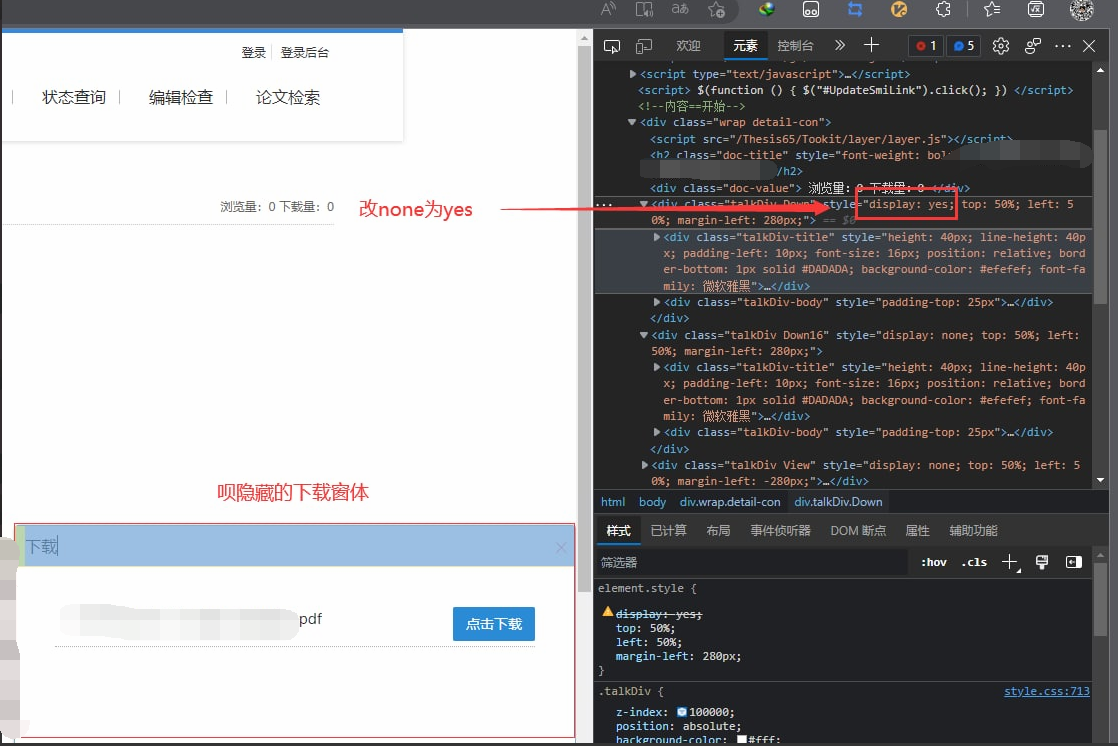Click the orange circular extension icon
This screenshot has height=746, width=1118.
point(899,9)
